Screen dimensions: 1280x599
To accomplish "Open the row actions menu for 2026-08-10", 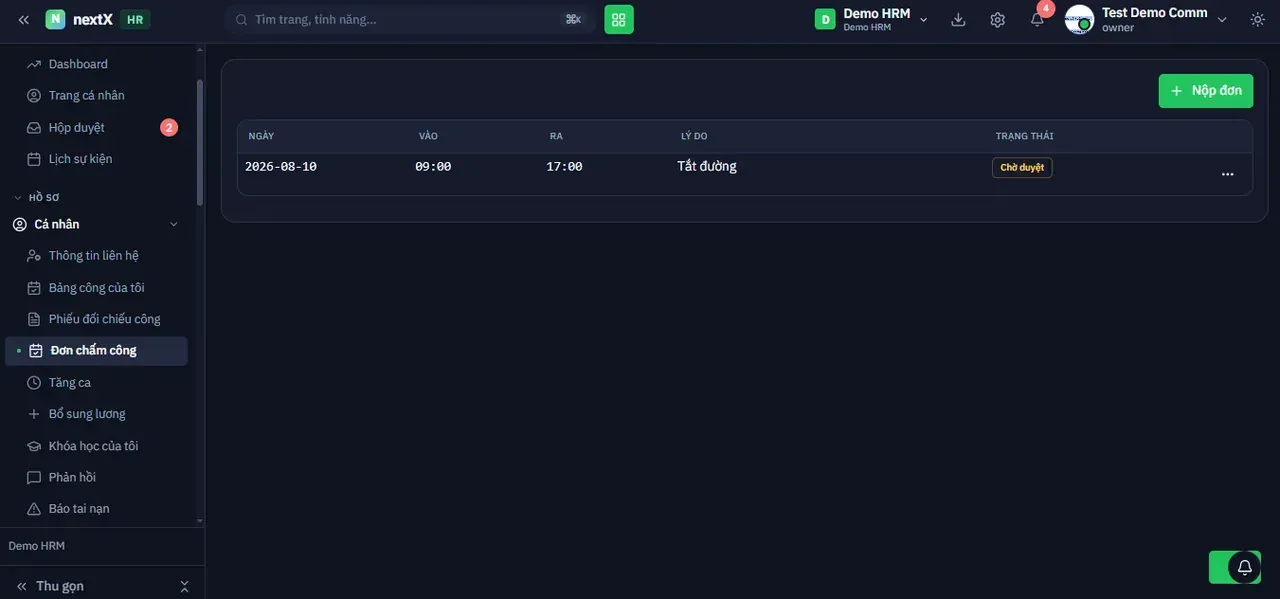I will click(1228, 174).
